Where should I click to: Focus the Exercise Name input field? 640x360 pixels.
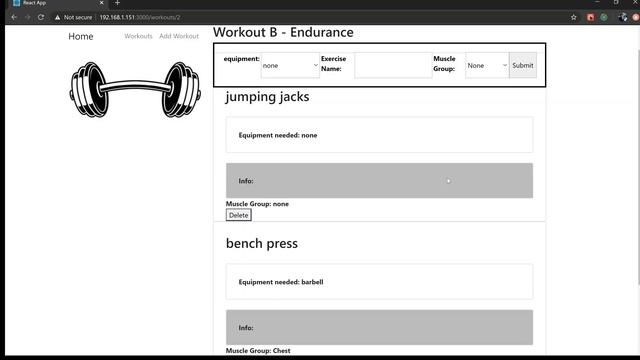[x=393, y=65]
